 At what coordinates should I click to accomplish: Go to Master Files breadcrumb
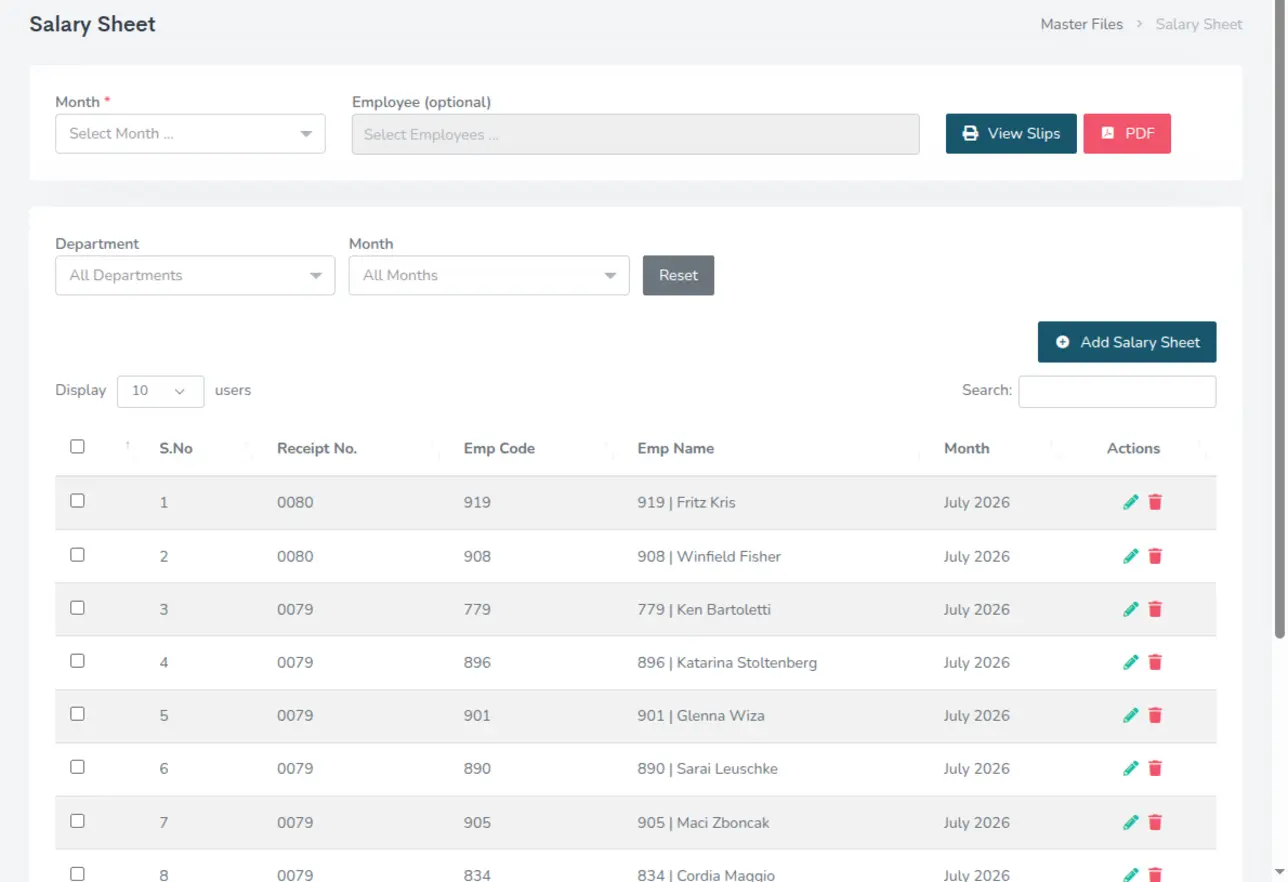tap(1081, 24)
